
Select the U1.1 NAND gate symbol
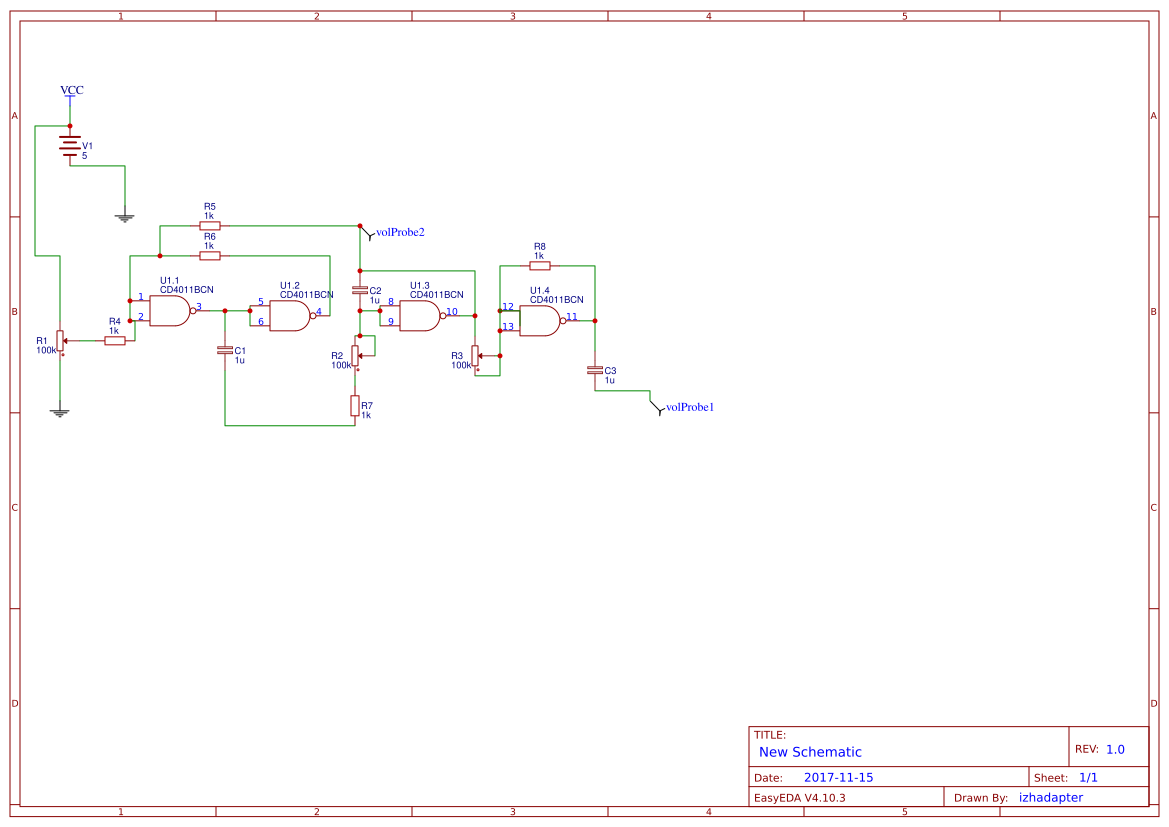tap(171, 311)
